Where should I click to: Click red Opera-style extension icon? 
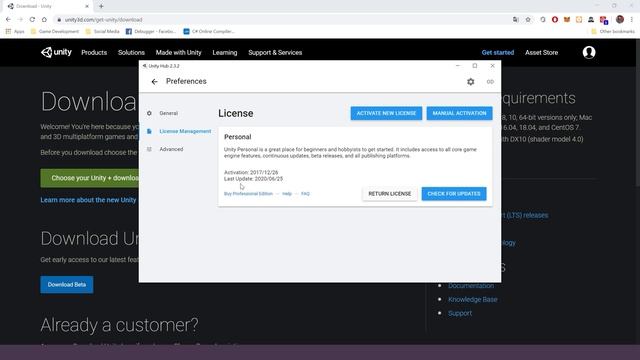click(x=555, y=19)
